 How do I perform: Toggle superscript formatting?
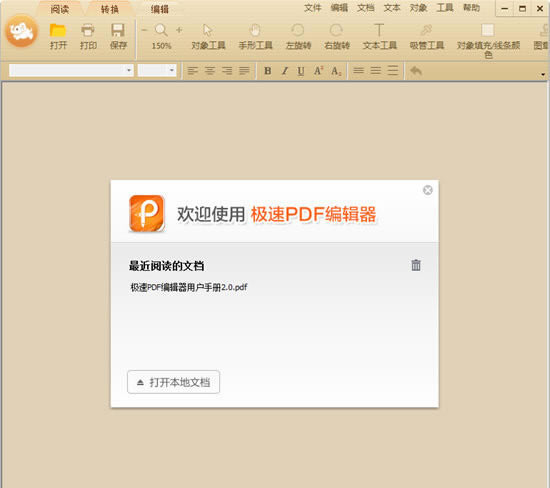tap(318, 71)
